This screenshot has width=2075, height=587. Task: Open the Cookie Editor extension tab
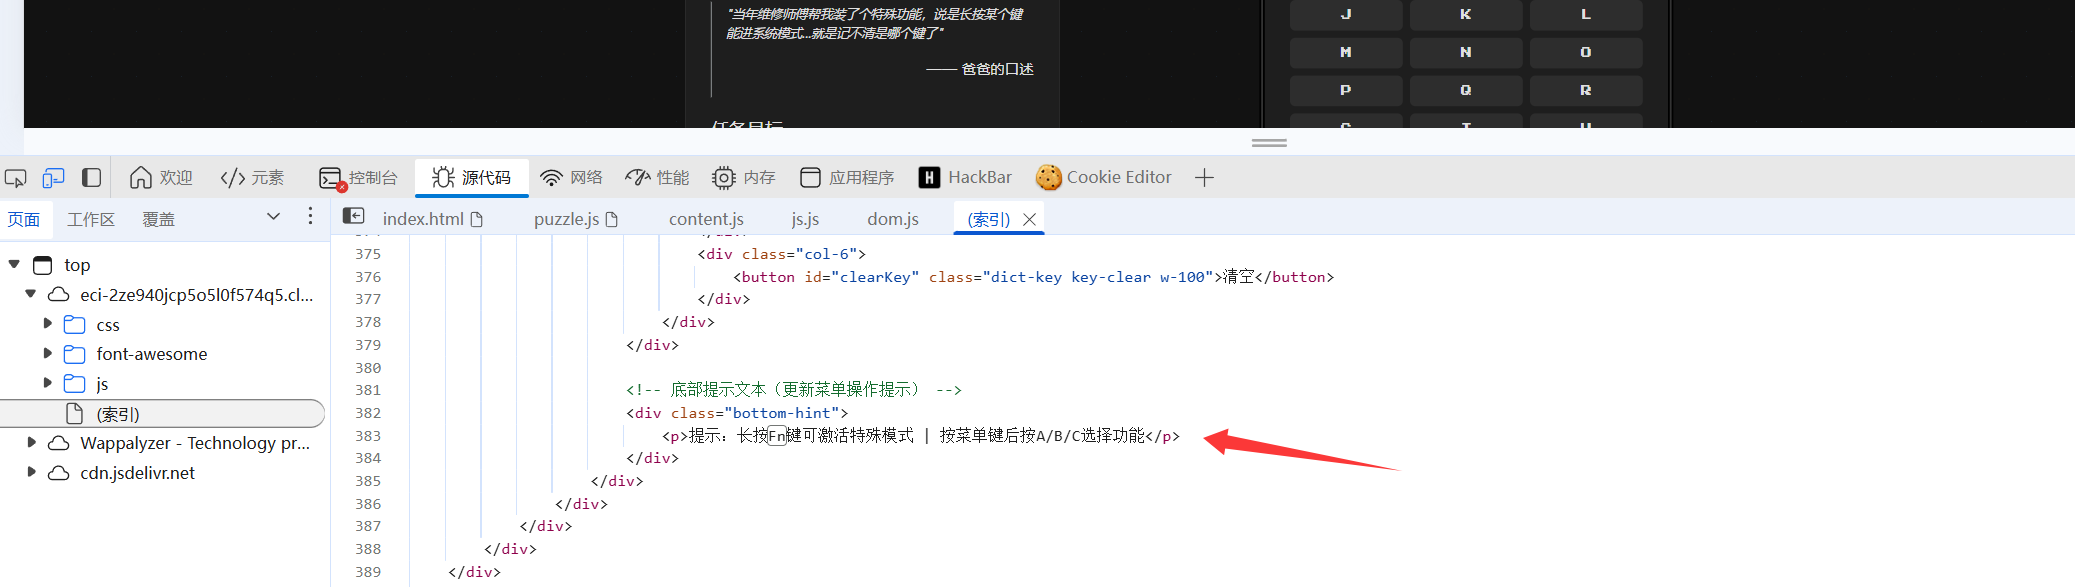pos(1104,178)
